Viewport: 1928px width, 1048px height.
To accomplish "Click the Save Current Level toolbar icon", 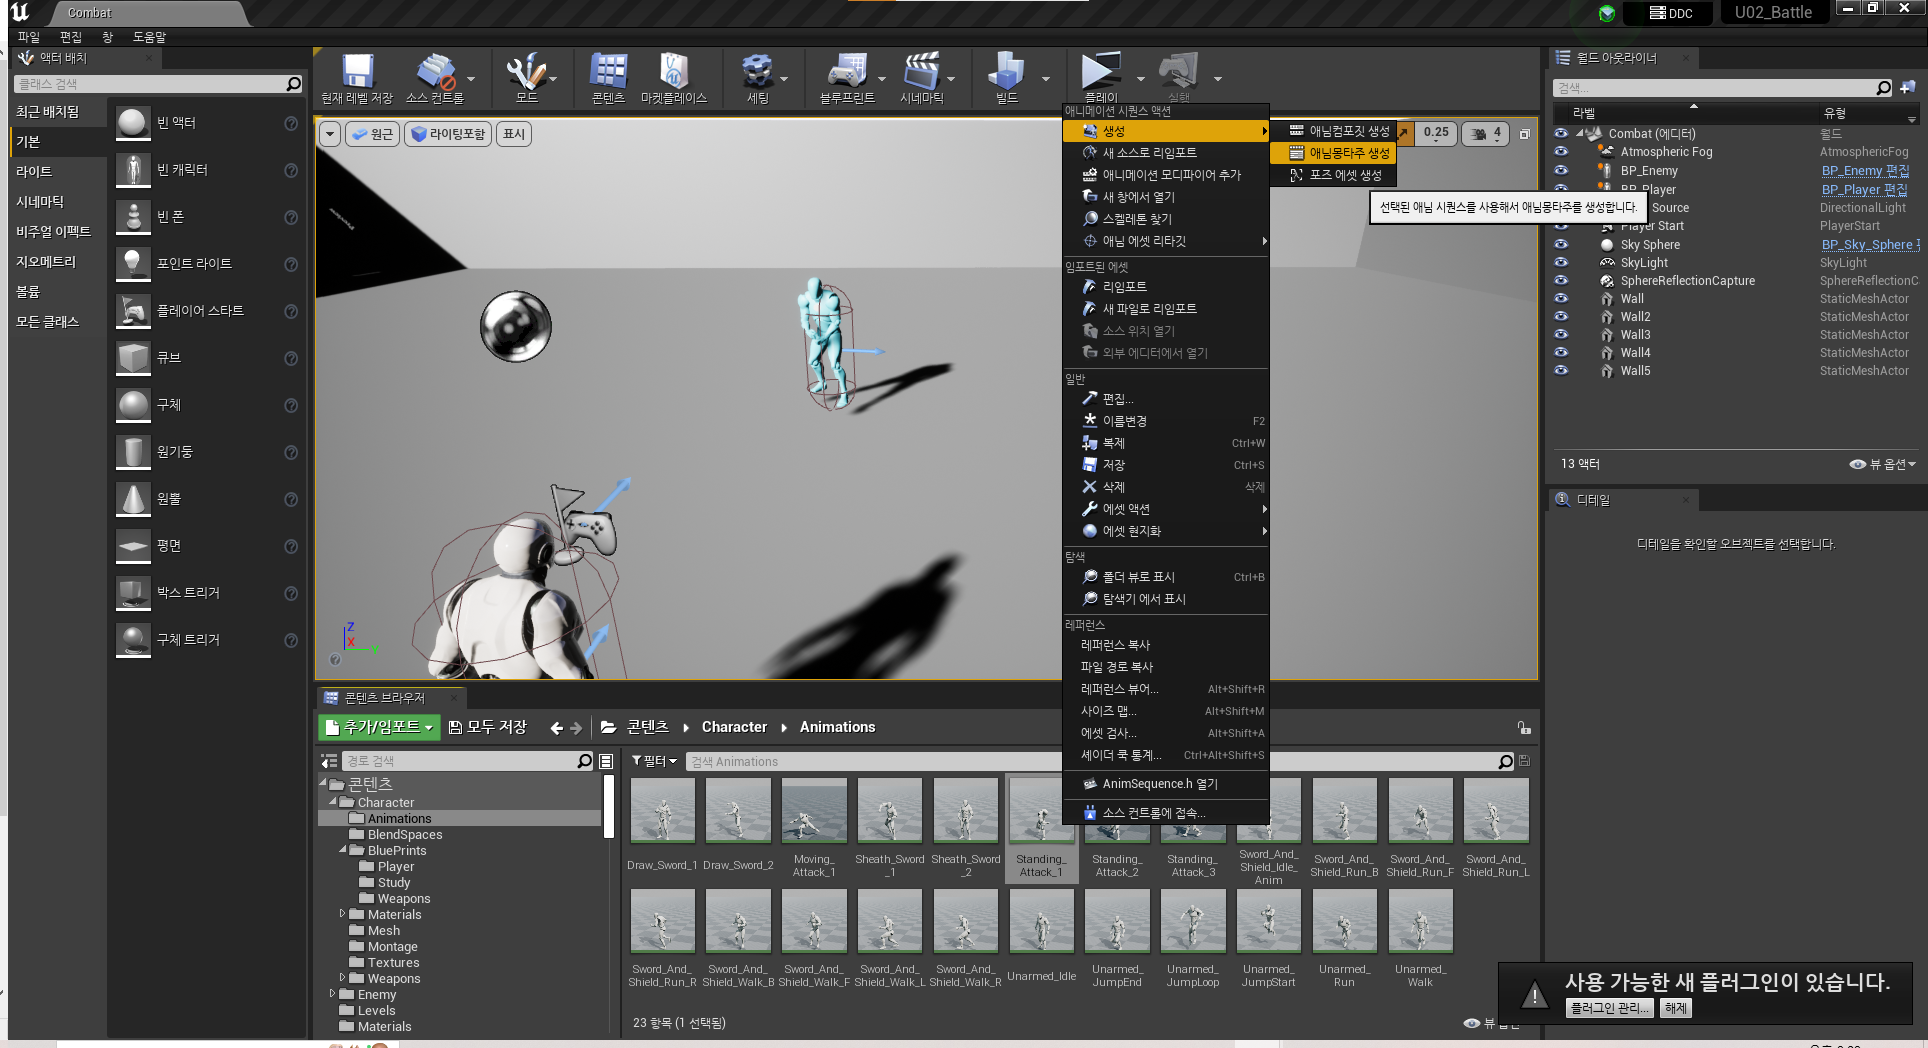I will [x=357, y=72].
